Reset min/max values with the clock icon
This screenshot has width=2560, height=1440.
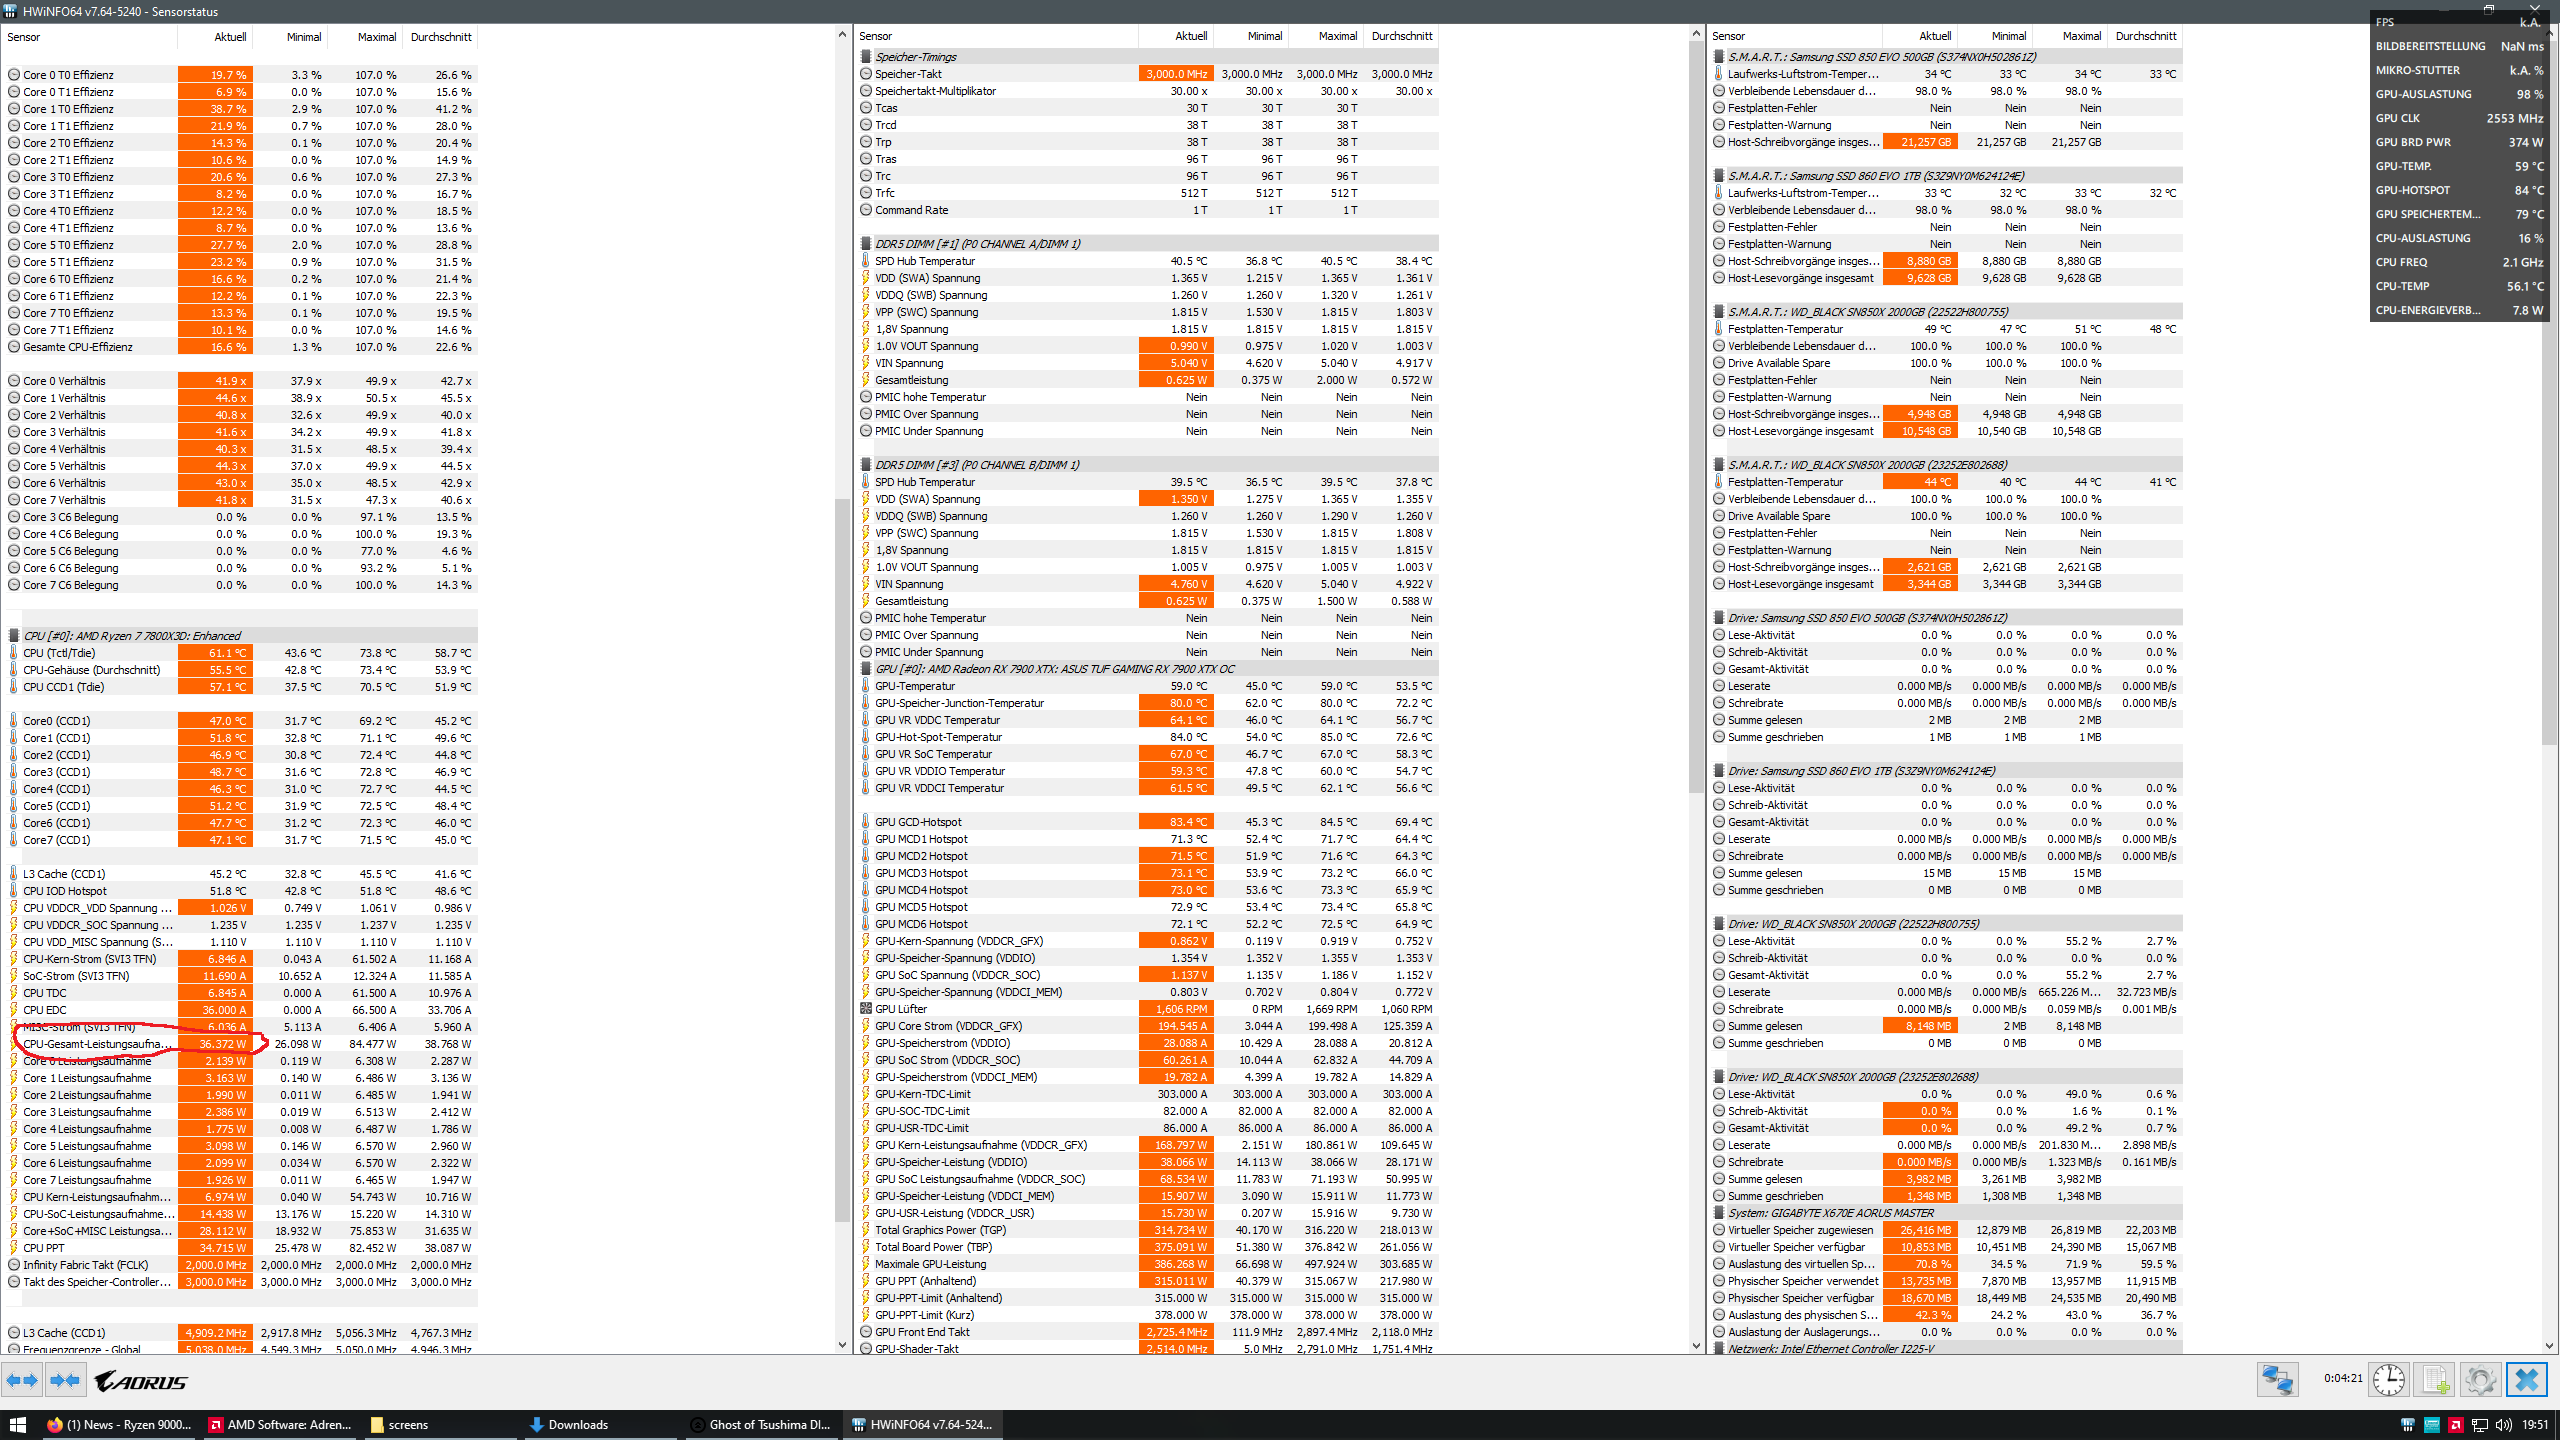[2389, 1380]
